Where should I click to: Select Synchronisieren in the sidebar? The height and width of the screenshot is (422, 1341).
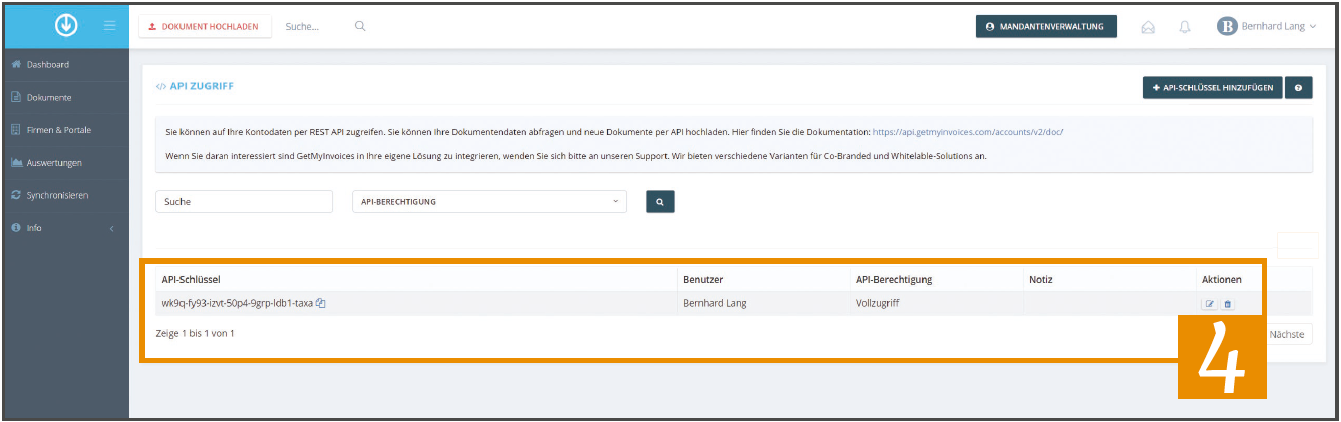click(65, 195)
